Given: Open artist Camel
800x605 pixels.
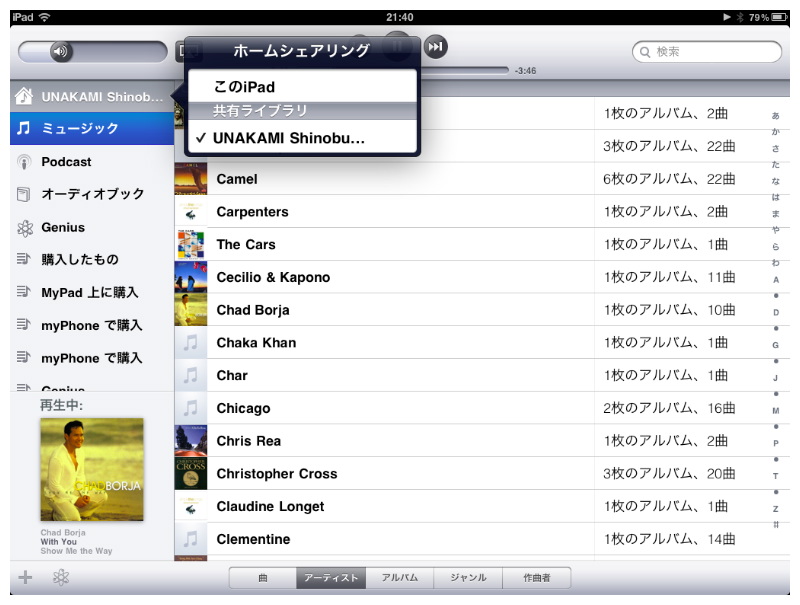Looking at the screenshot, I should click(x=482, y=179).
